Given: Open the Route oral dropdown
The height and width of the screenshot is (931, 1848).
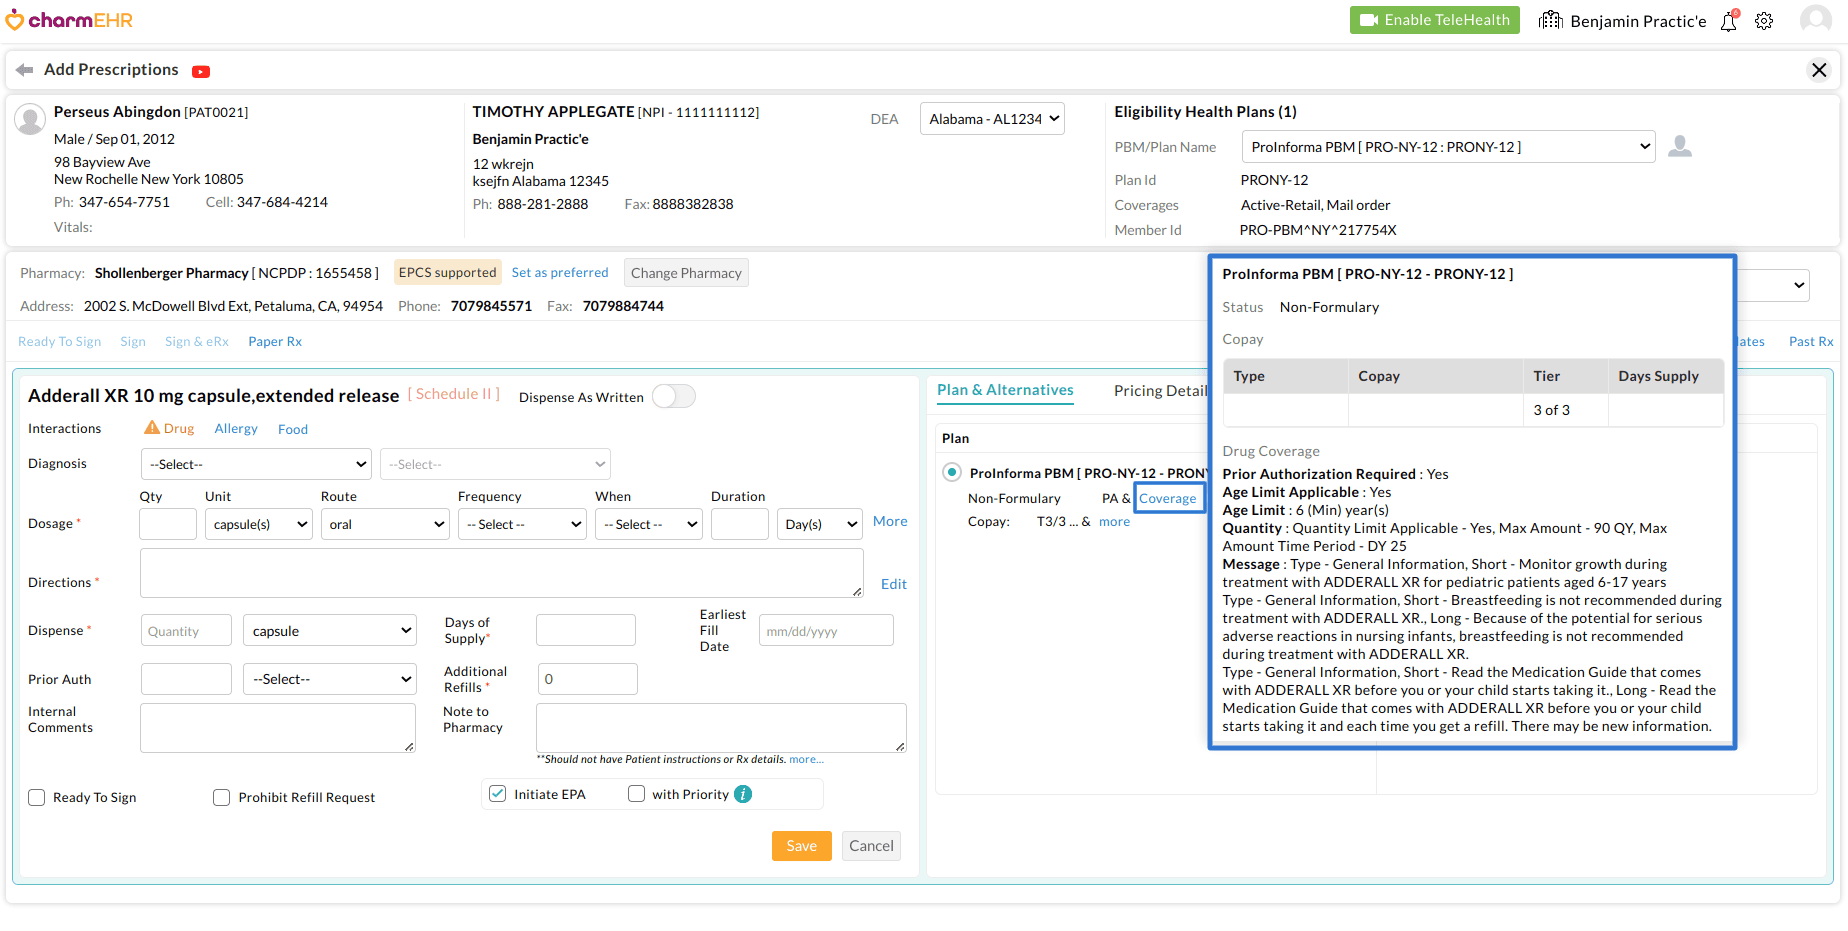Looking at the screenshot, I should point(385,525).
